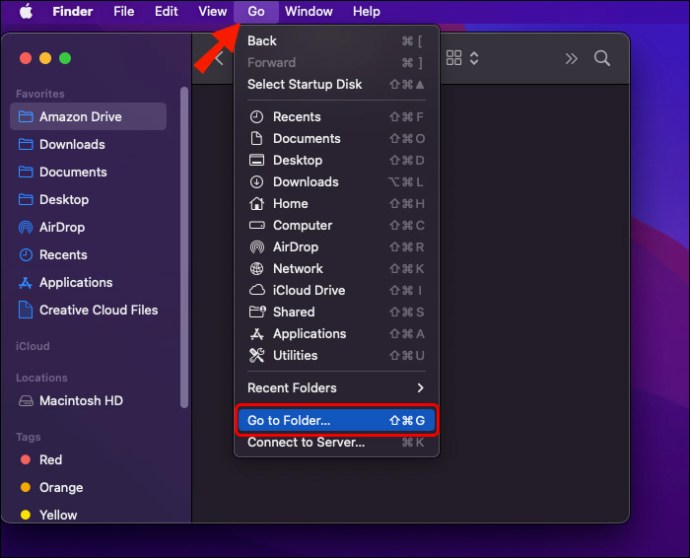Click the Downloads label in Go menu
The width and height of the screenshot is (690, 558).
(x=306, y=182)
